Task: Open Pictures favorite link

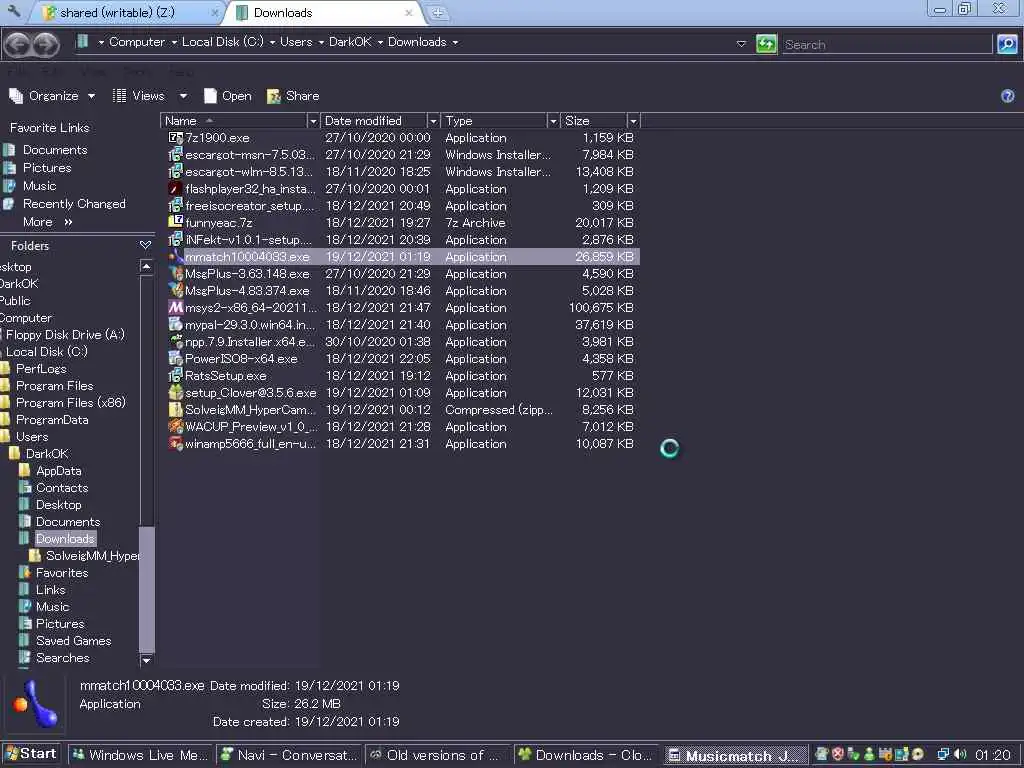Action: 47,168
